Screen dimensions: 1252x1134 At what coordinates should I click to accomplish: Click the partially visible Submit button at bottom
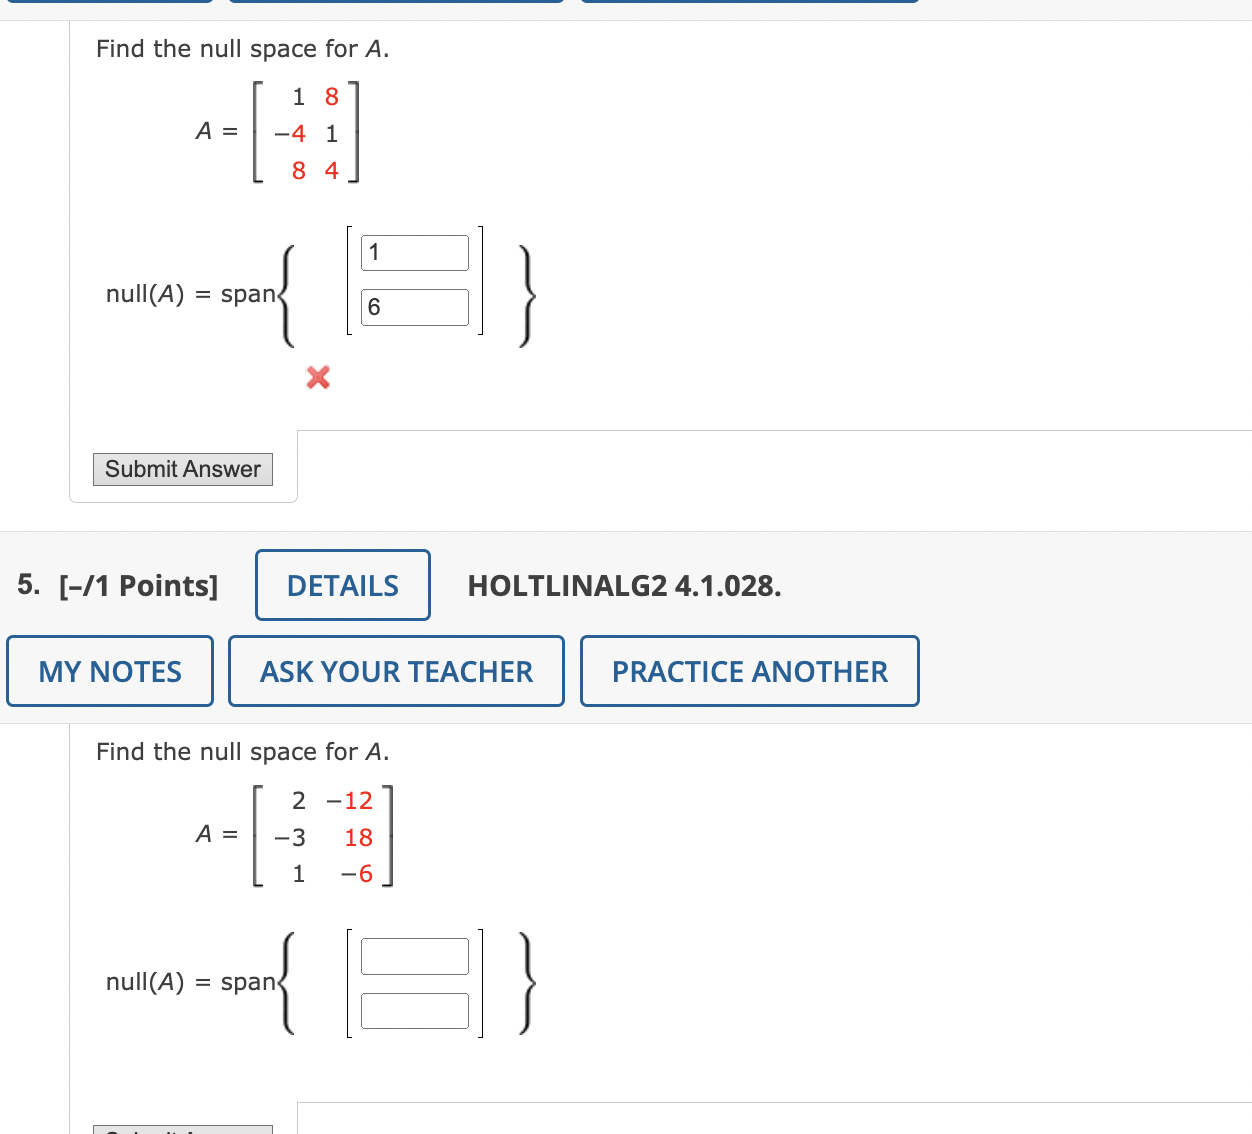(x=180, y=1128)
